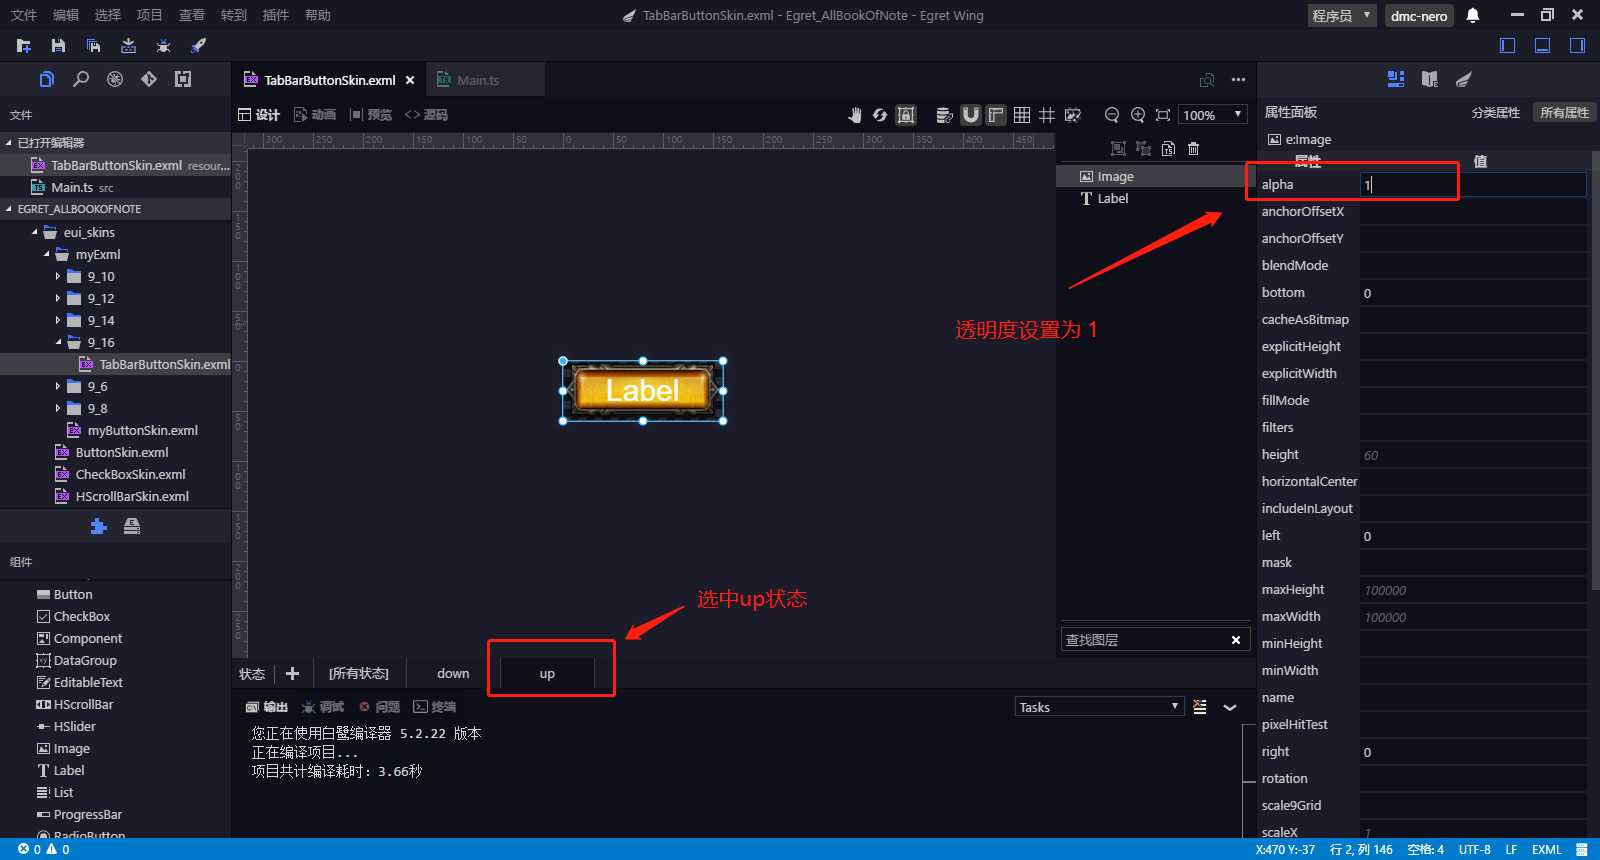
Task: Click the zoom out magnifier icon
Action: [1111, 115]
